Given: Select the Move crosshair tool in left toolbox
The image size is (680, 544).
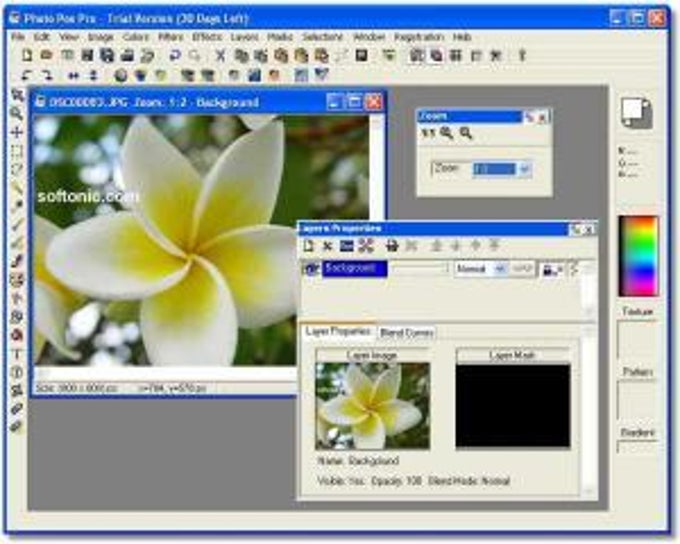Looking at the screenshot, I should pos(16,132).
